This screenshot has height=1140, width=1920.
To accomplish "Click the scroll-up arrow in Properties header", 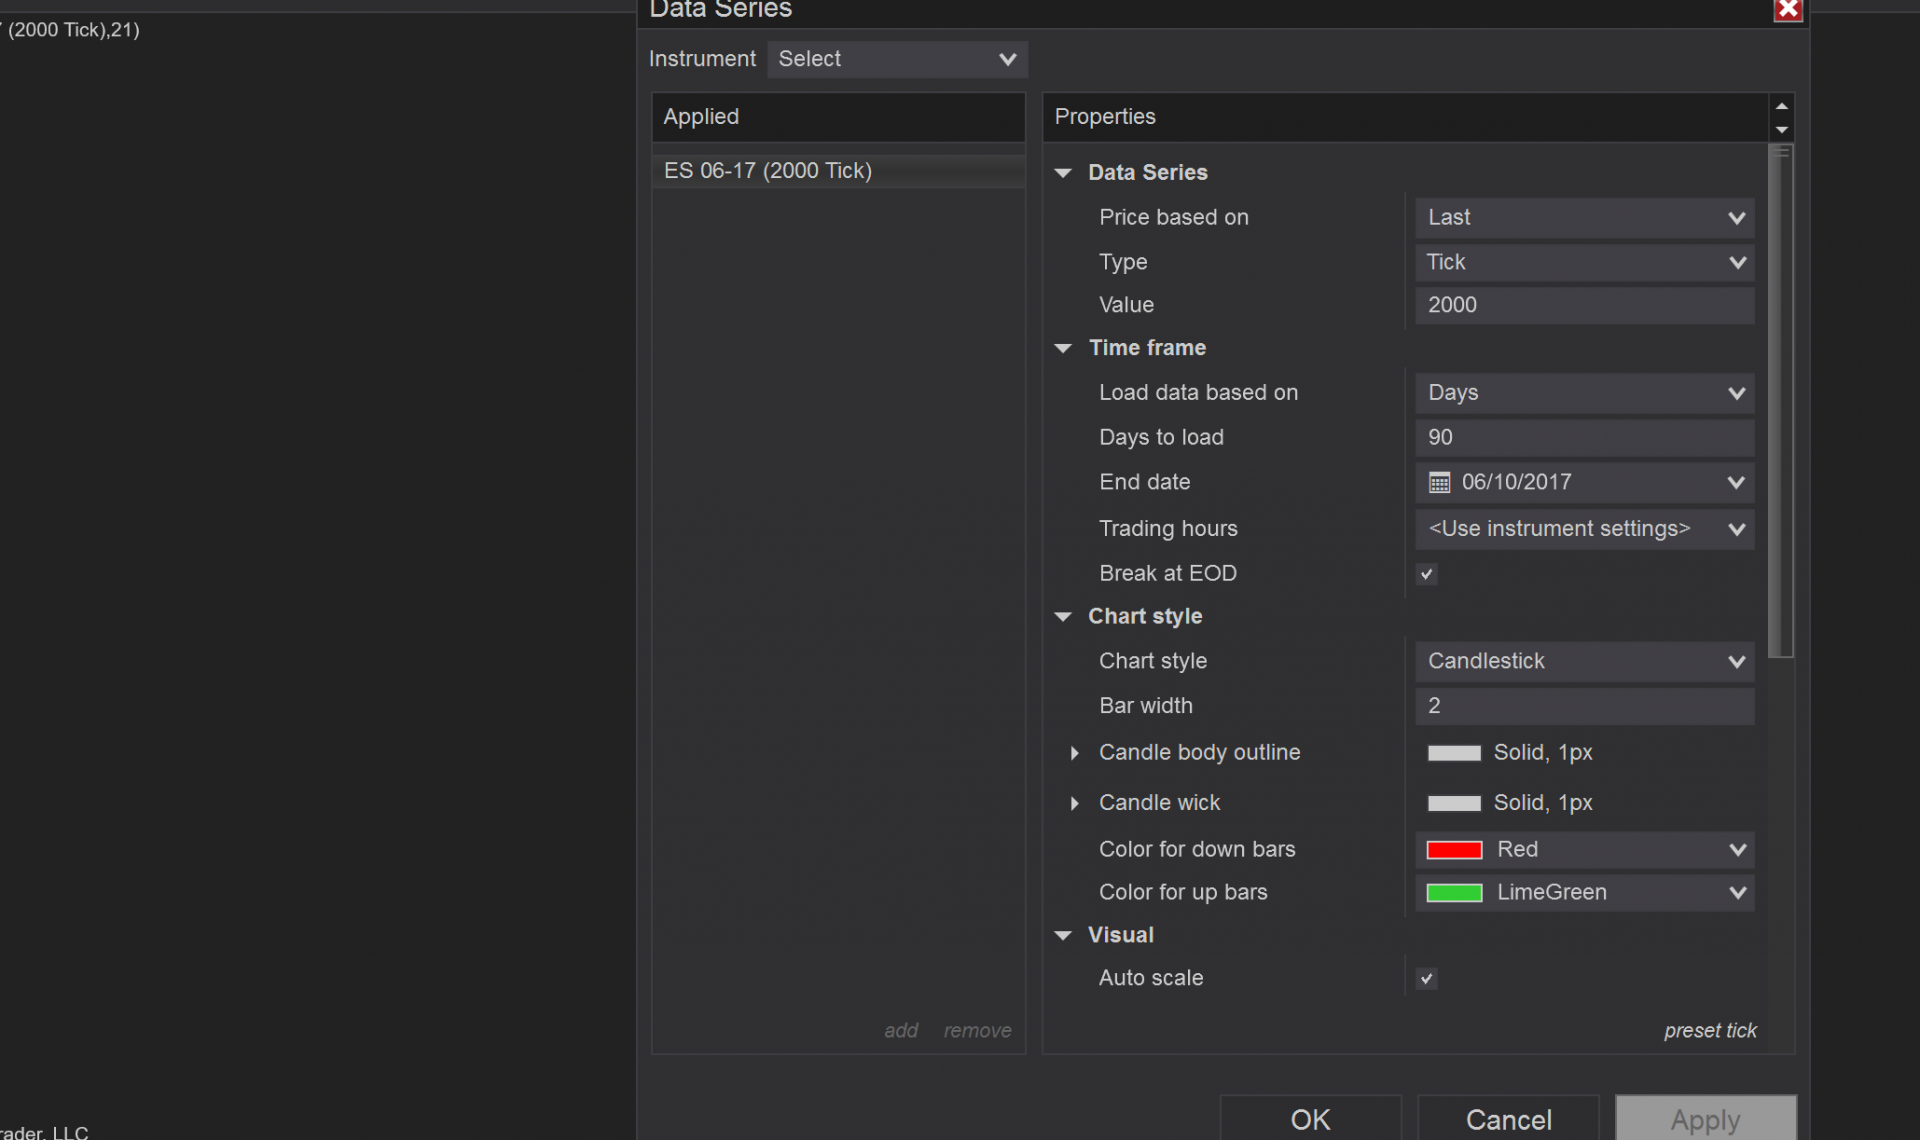I will tap(1781, 106).
